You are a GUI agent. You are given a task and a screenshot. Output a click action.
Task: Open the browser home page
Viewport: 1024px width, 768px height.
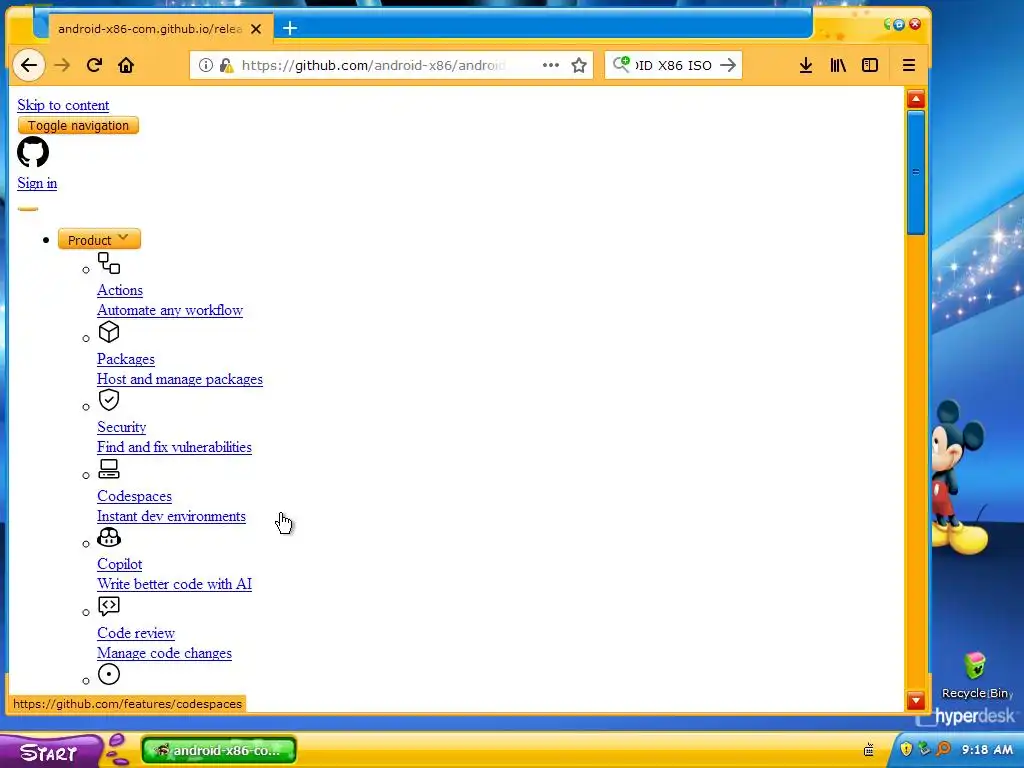click(x=126, y=65)
